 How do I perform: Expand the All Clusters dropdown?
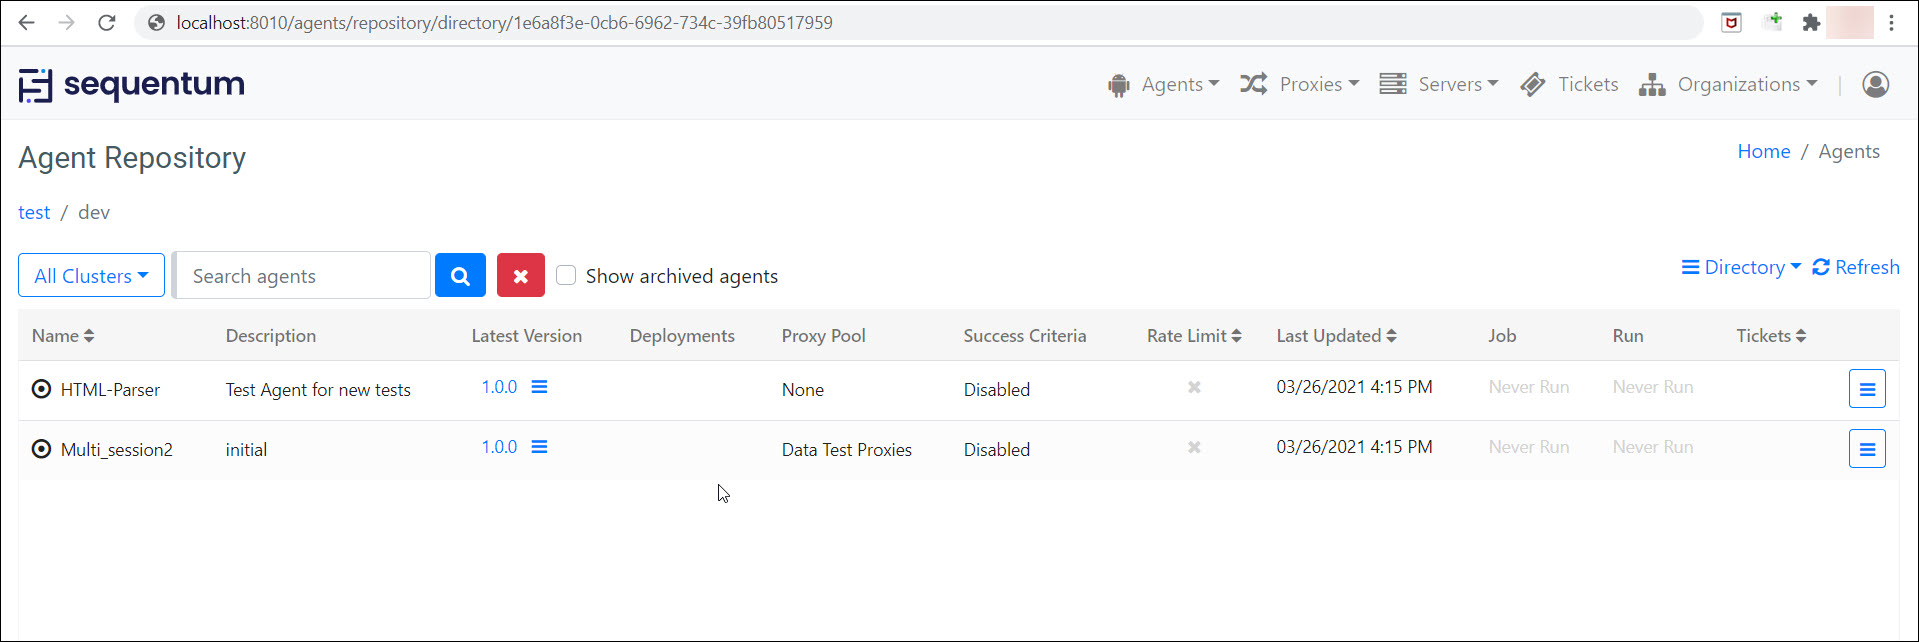click(91, 275)
